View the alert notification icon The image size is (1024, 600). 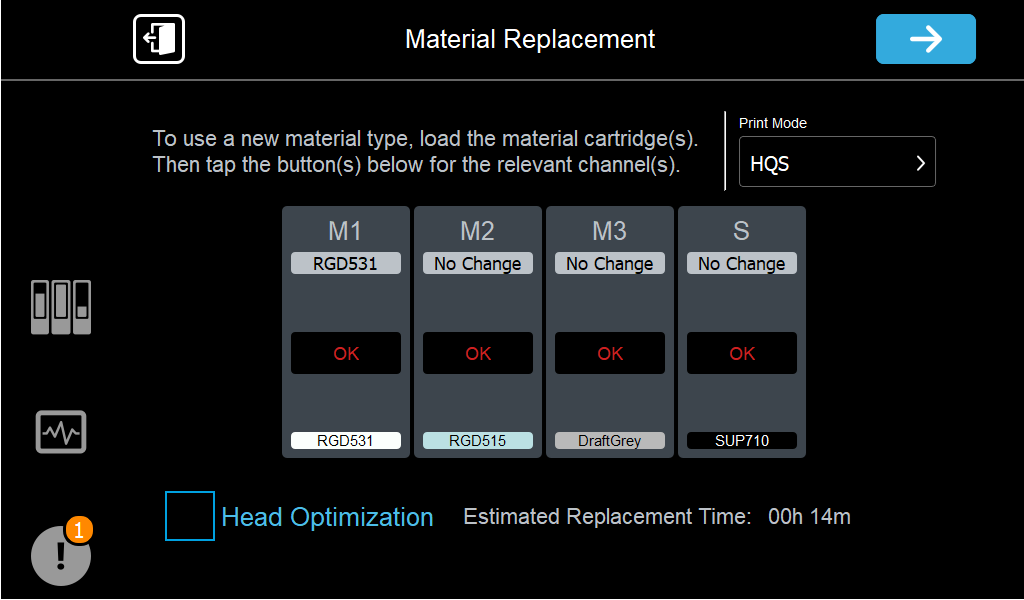[x=59, y=556]
